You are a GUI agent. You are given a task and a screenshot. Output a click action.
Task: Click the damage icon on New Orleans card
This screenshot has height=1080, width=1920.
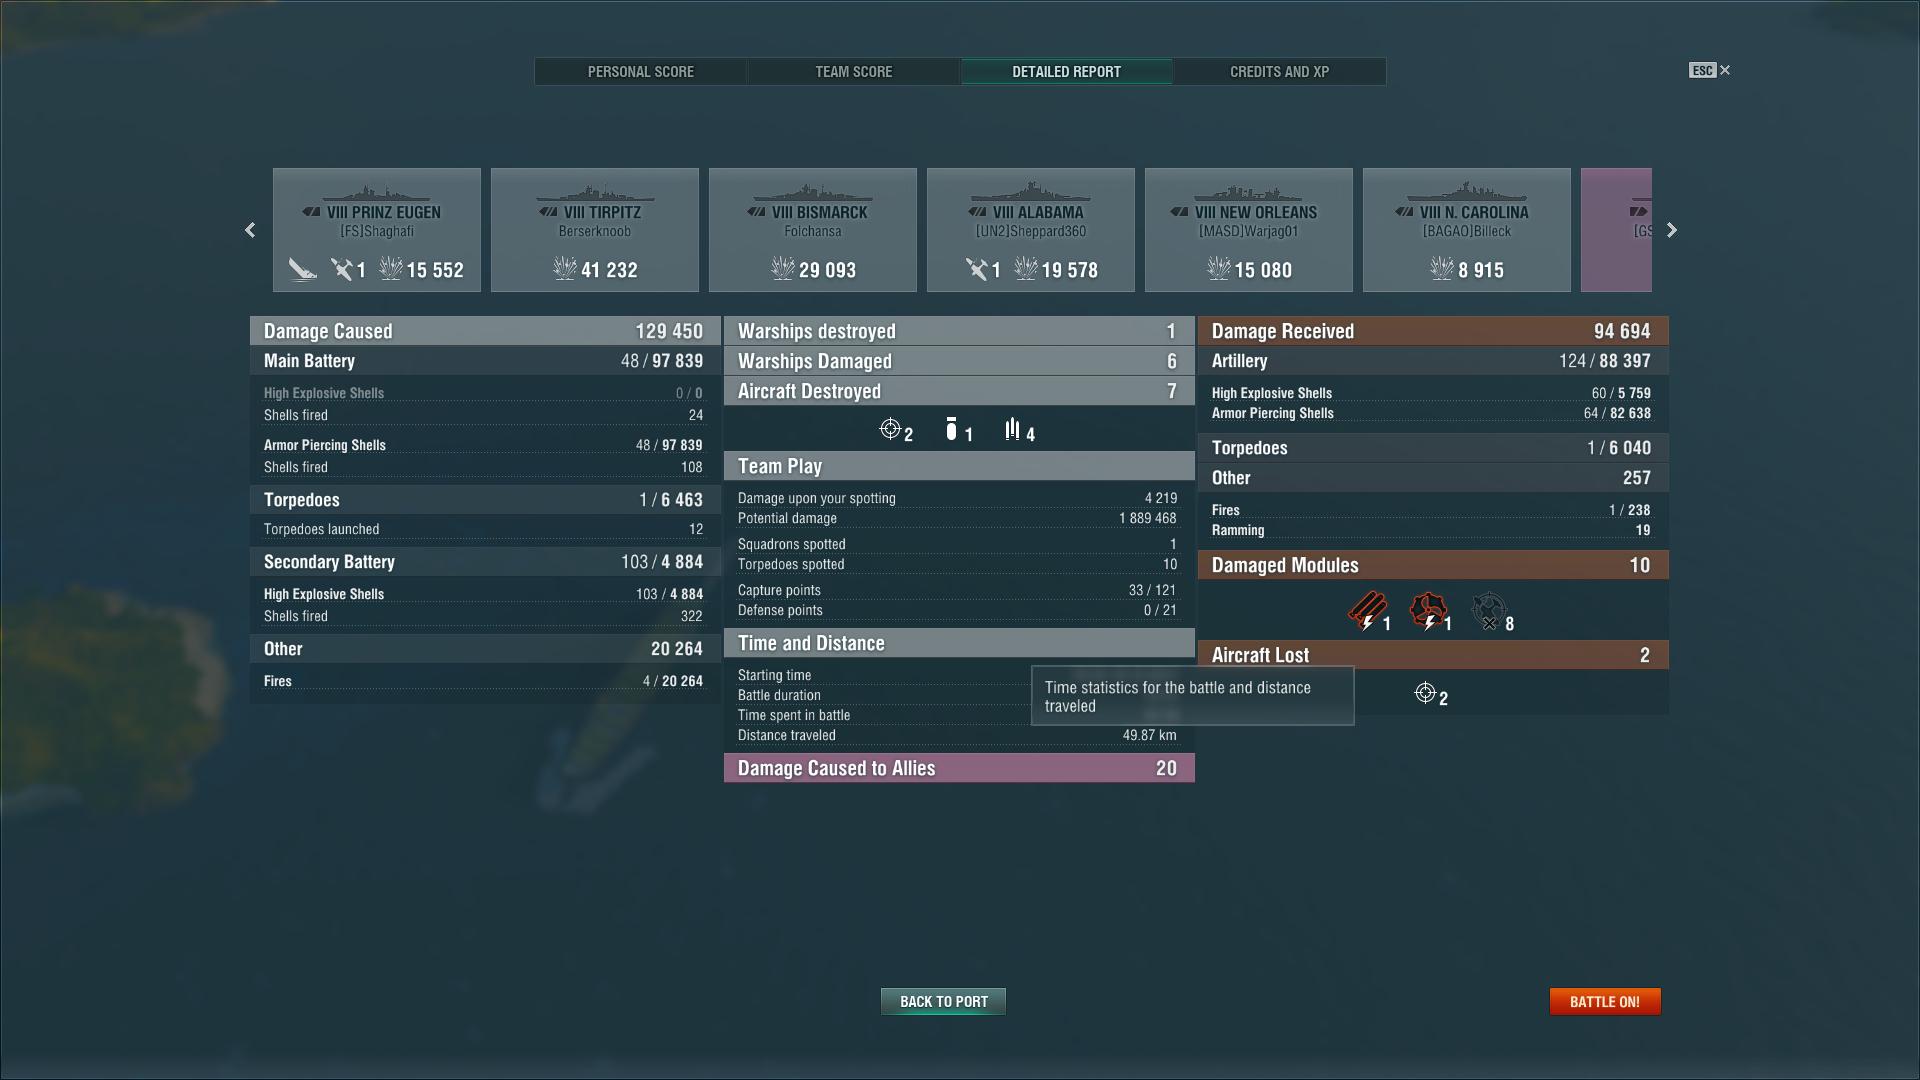point(1219,268)
